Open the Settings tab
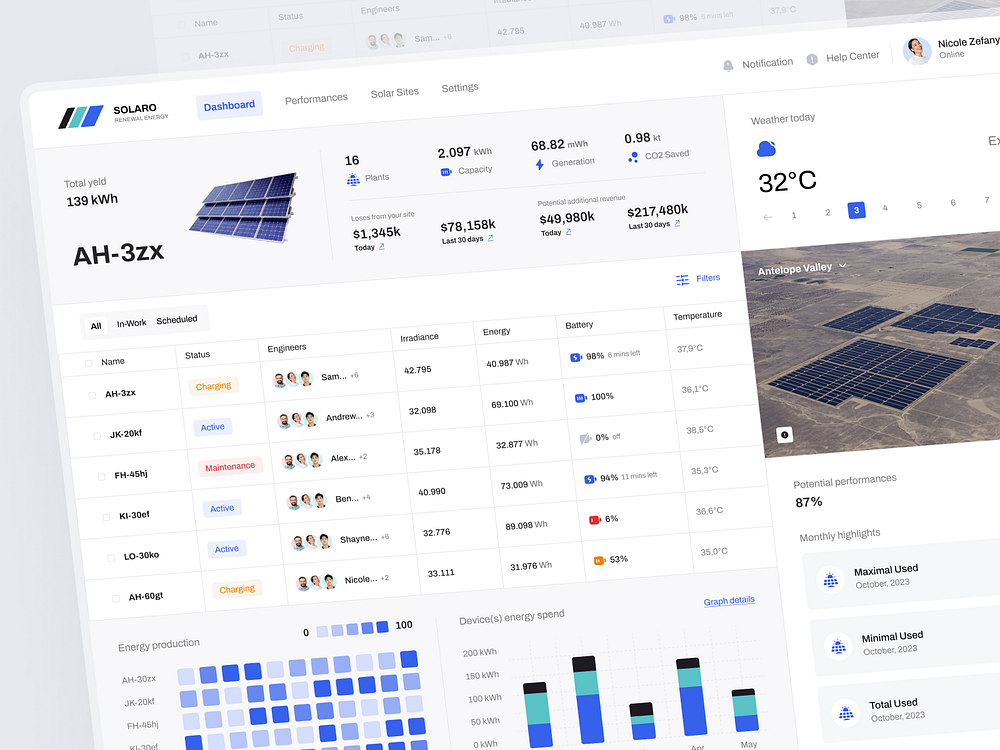 (x=459, y=87)
